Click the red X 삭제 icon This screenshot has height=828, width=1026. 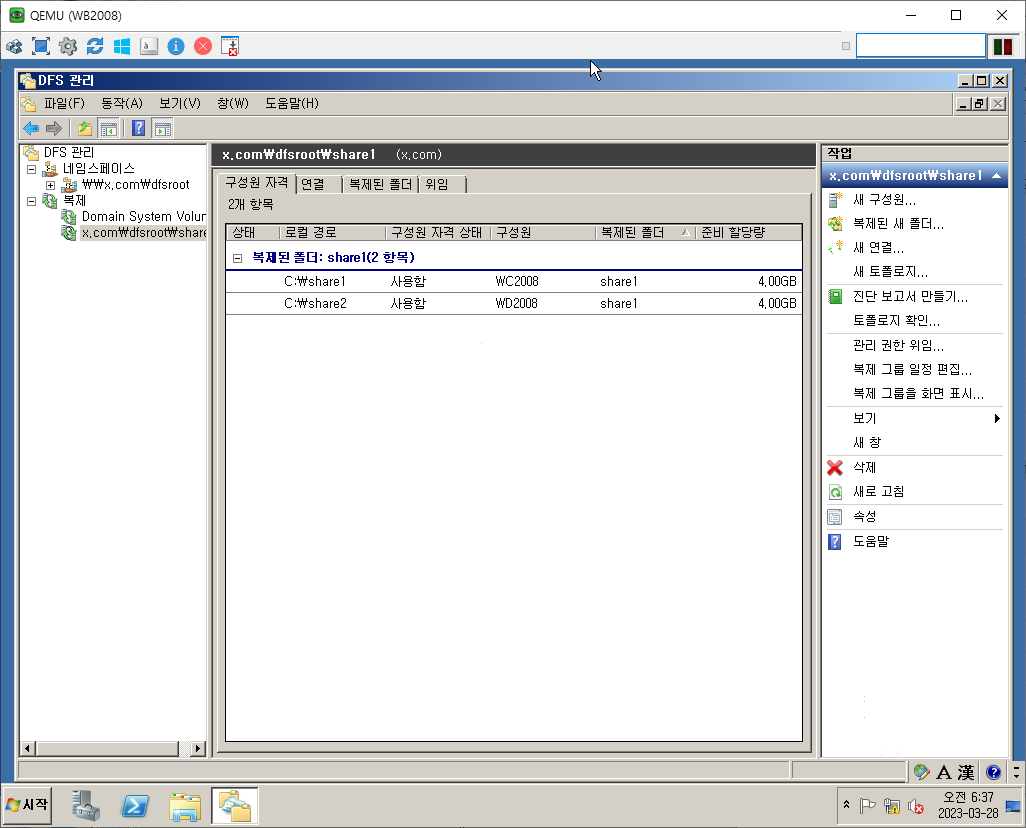(835, 467)
